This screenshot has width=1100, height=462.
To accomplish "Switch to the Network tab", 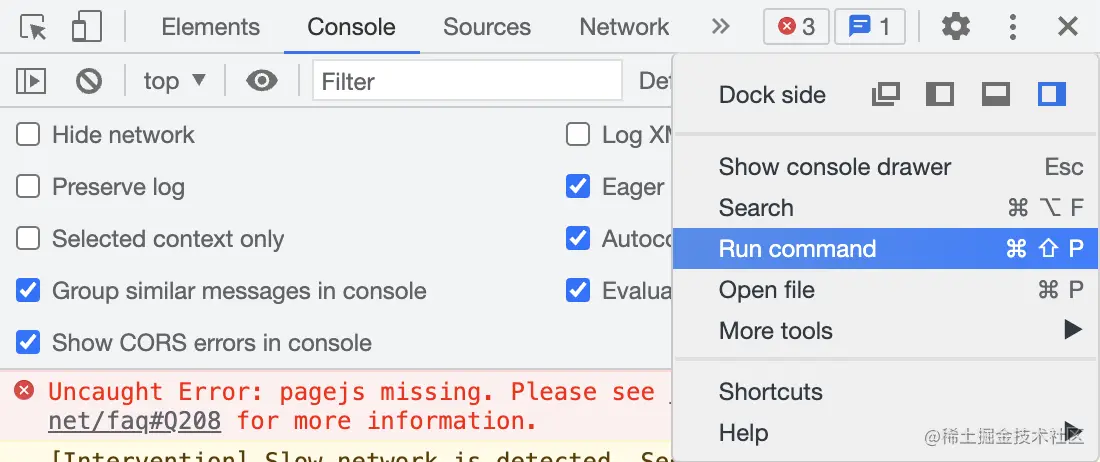I will 624,27.
